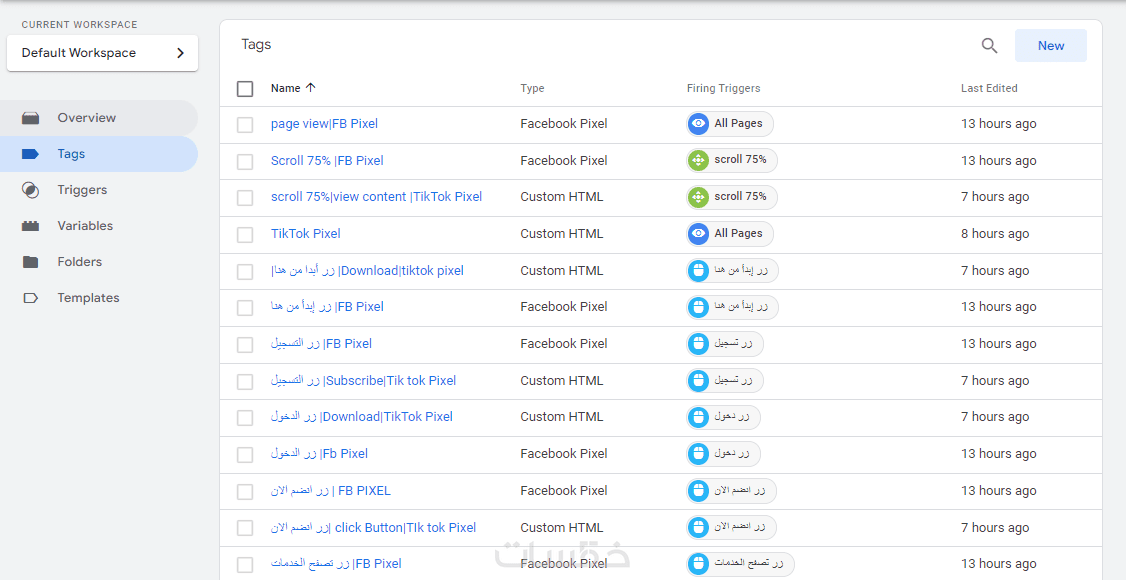Click the Overview sidebar icon

coord(31,118)
